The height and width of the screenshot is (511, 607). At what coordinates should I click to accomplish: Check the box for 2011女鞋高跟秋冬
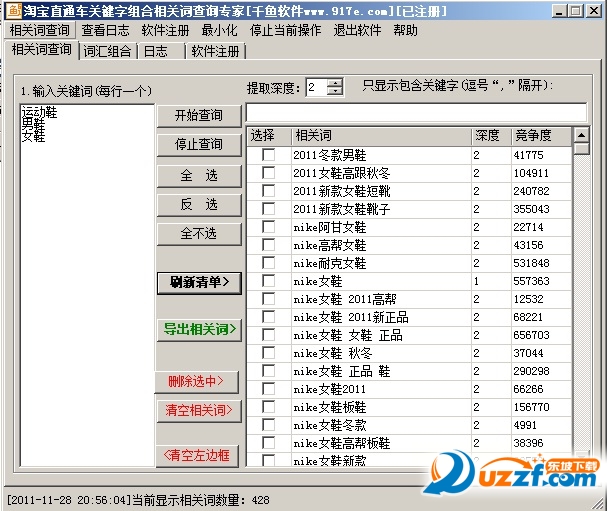pos(268,173)
